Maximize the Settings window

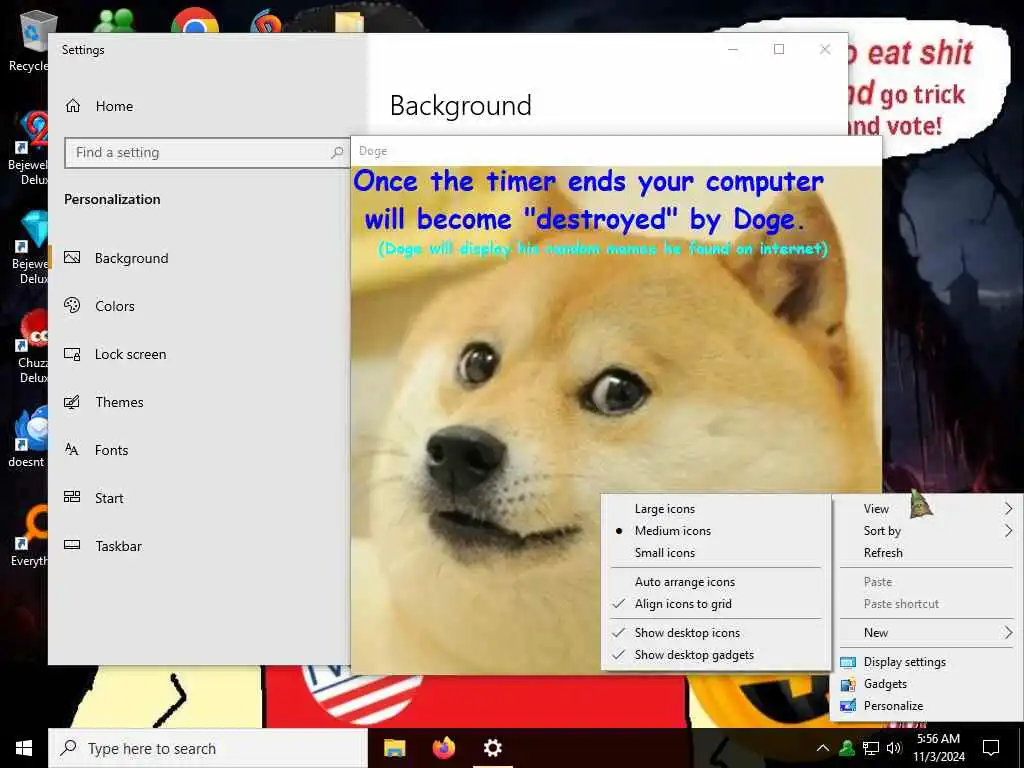tap(778, 50)
